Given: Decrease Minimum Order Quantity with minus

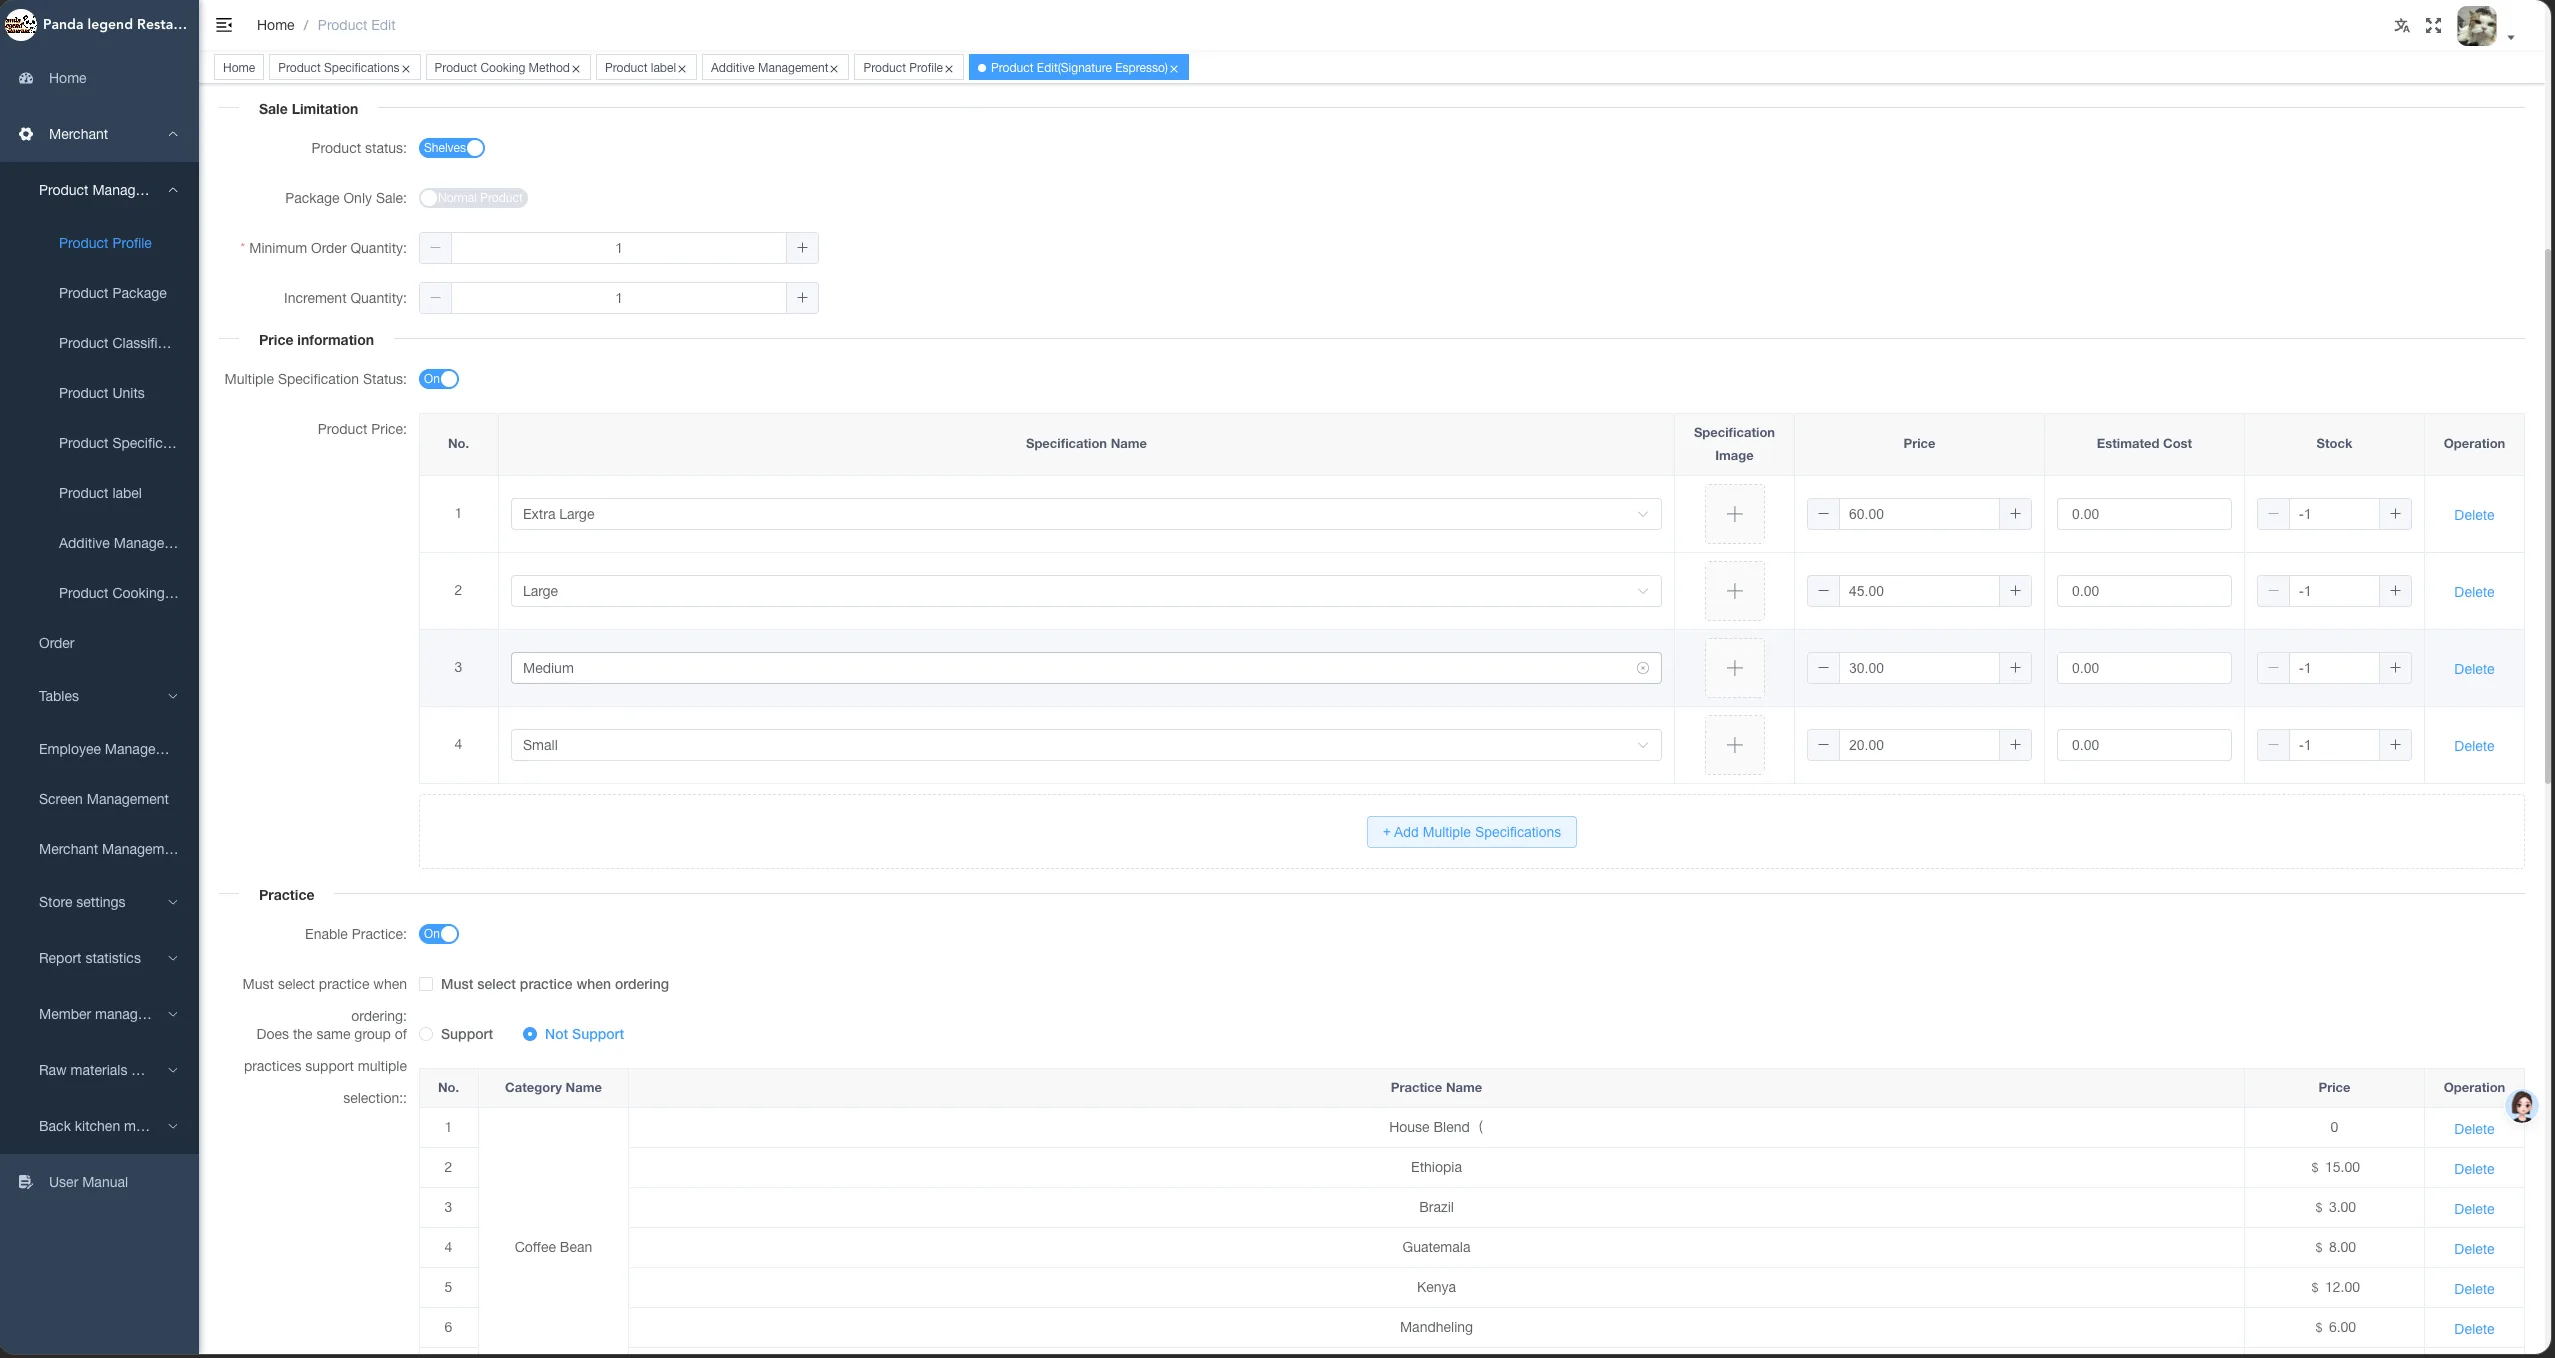Looking at the screenshot, I should coord(435,248).
